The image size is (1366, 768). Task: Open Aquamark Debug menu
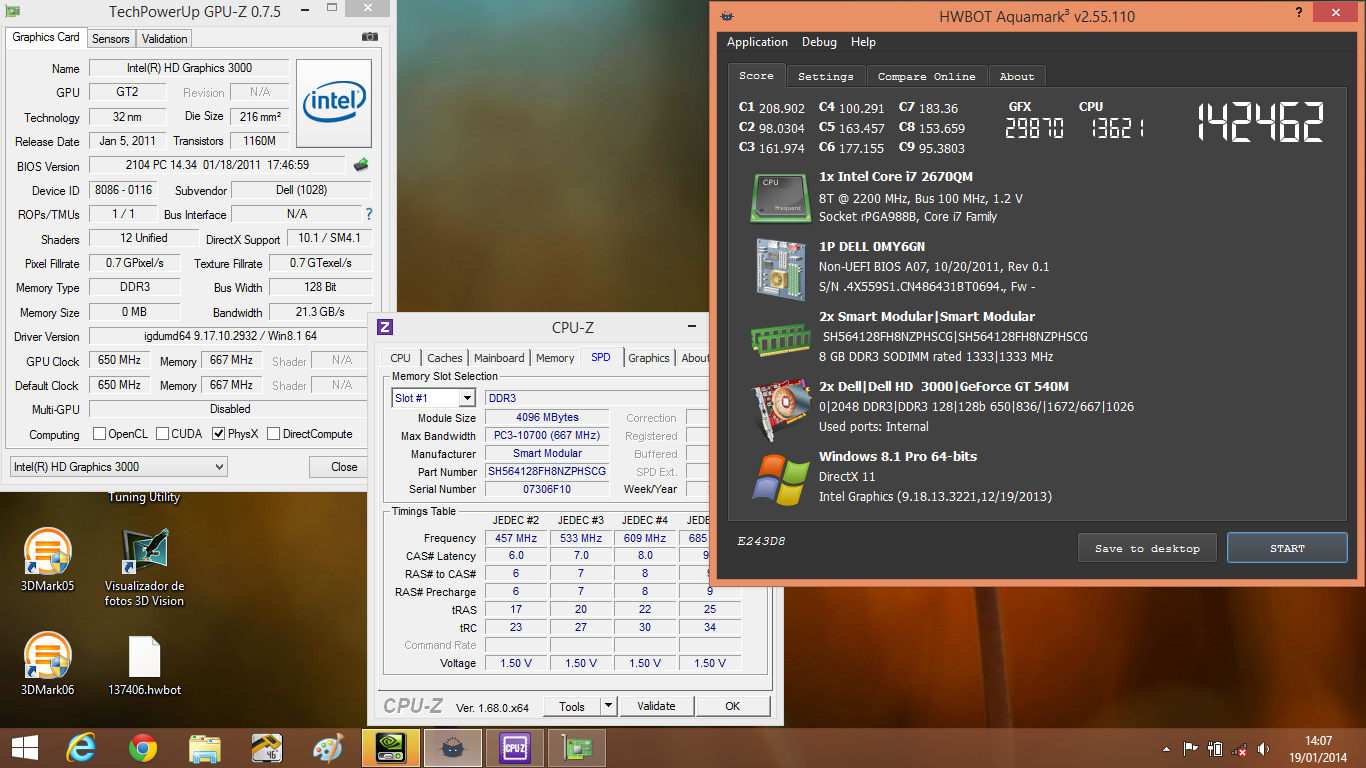click(x=819, y=42)
